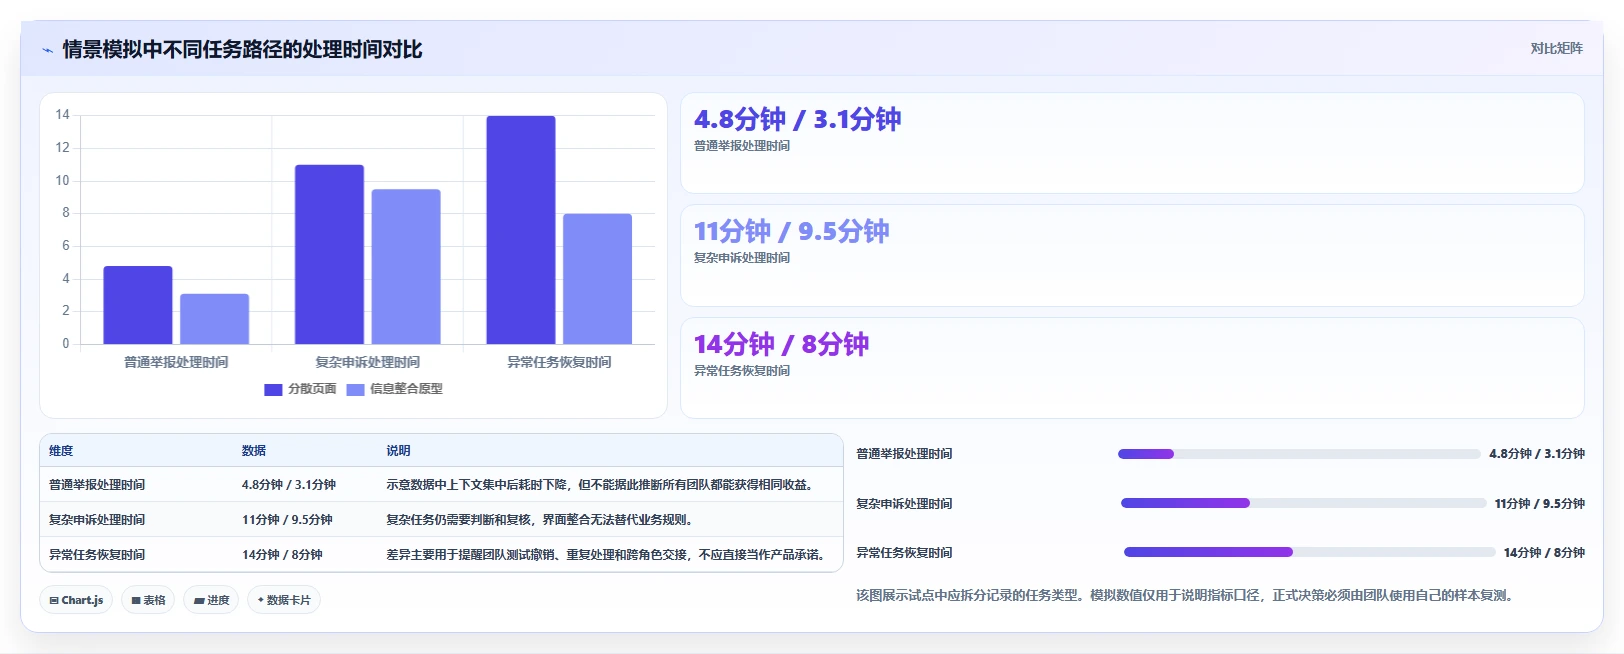Screen dimensions: 1624x654
Task: Click the description starting with 示意数据中上下文集中后
Action: click(x=602, y=485)
